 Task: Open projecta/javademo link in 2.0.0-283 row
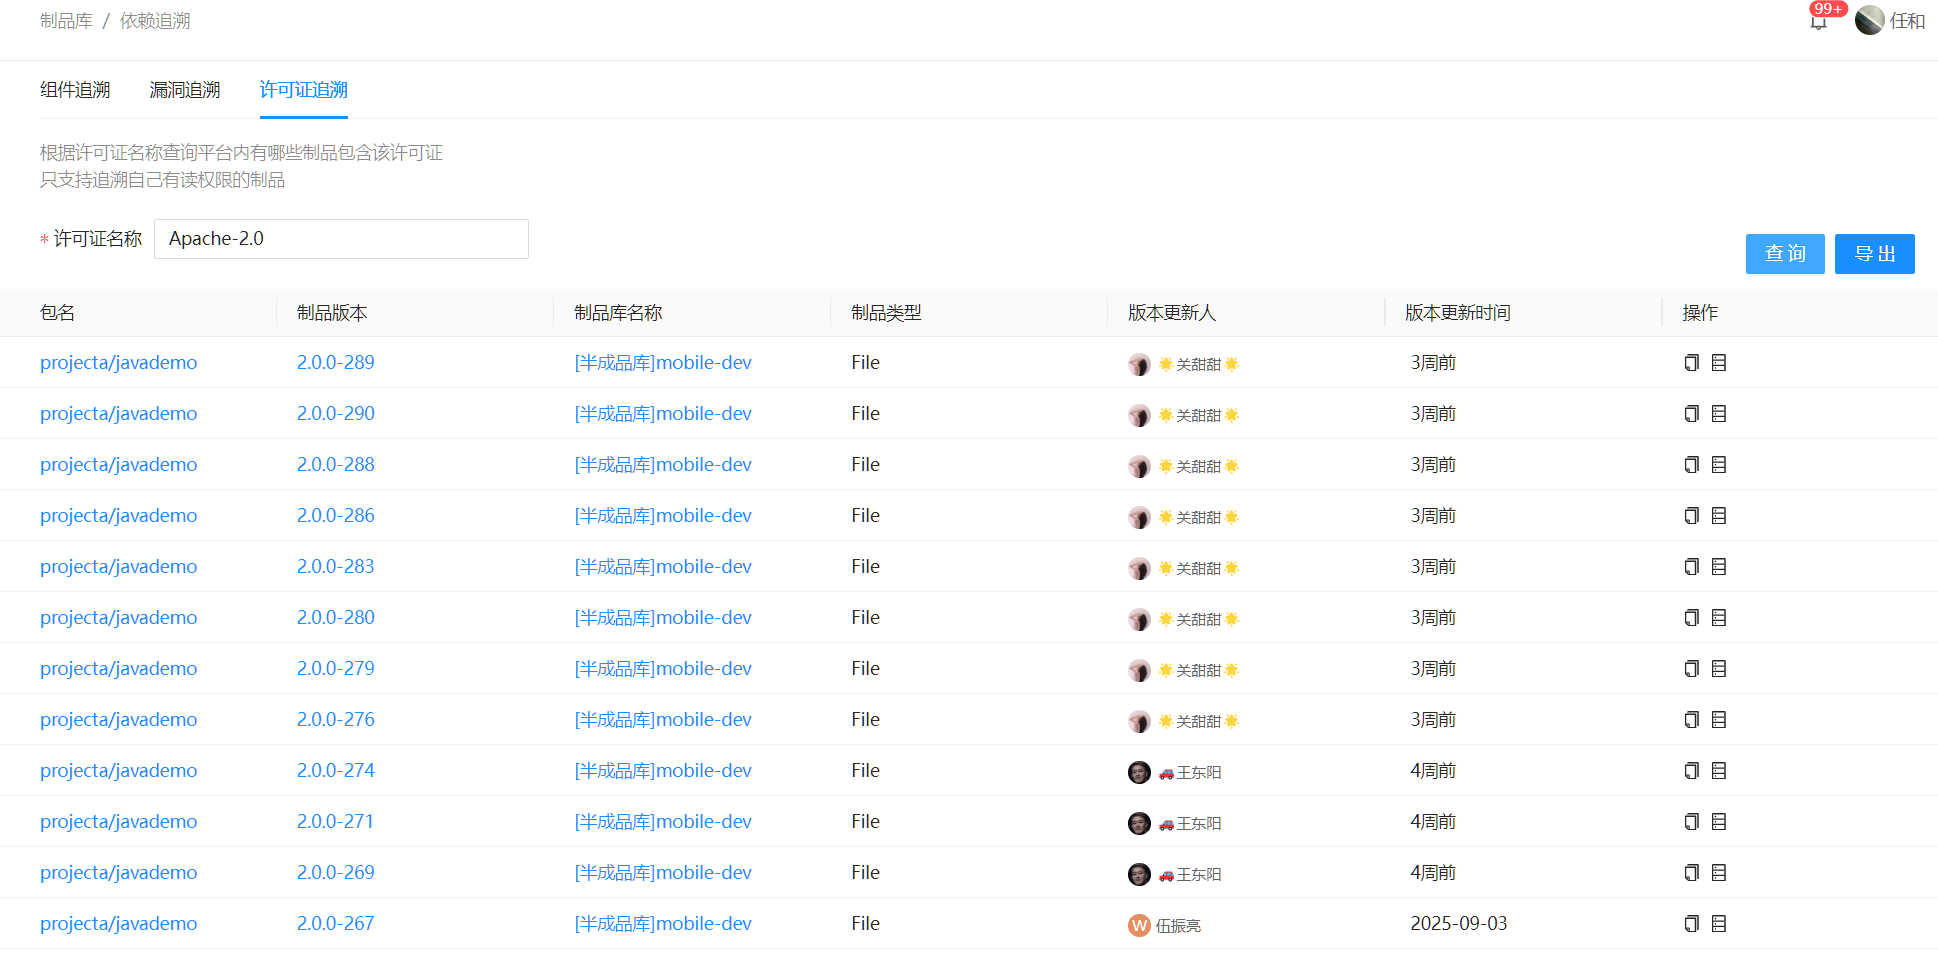click(x=118, y=567)
